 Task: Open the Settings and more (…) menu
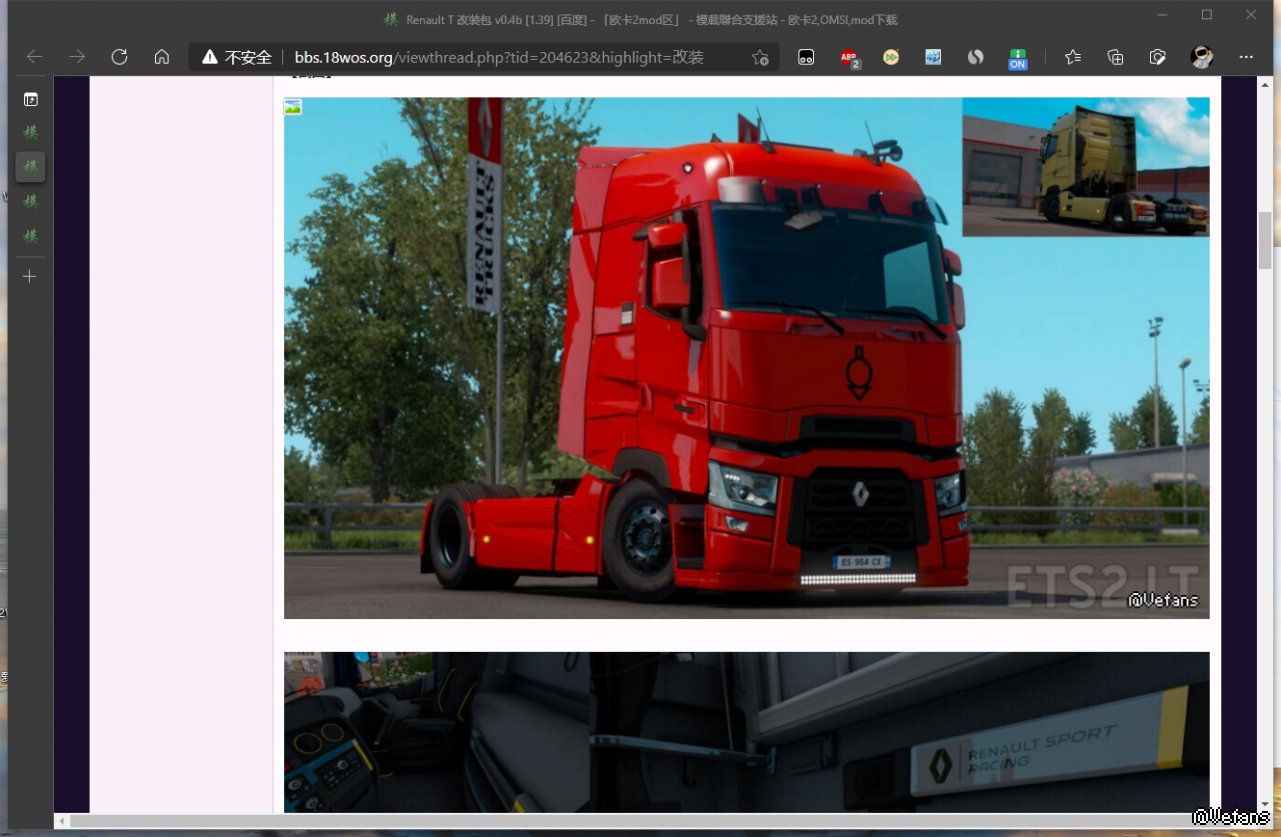(1246, 57)
